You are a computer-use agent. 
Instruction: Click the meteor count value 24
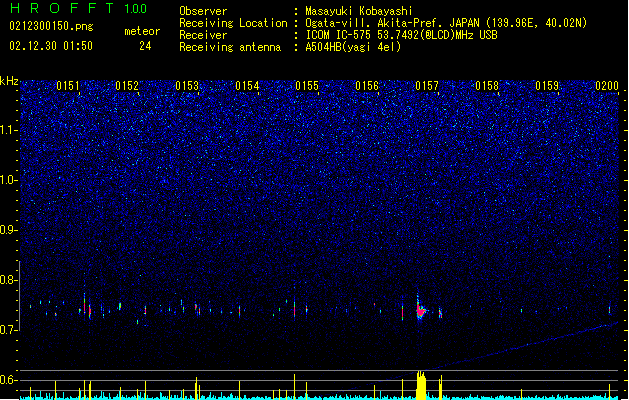[x=145, y=46]
